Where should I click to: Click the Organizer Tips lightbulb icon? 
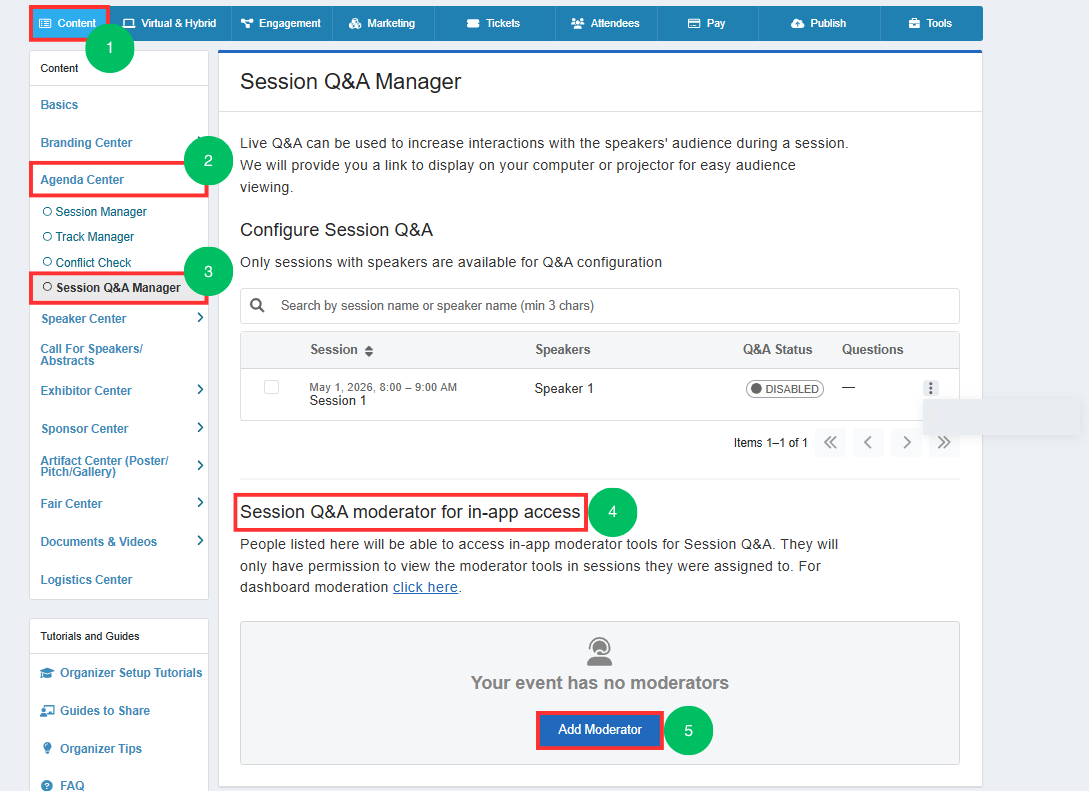click(x=47, y=749)
